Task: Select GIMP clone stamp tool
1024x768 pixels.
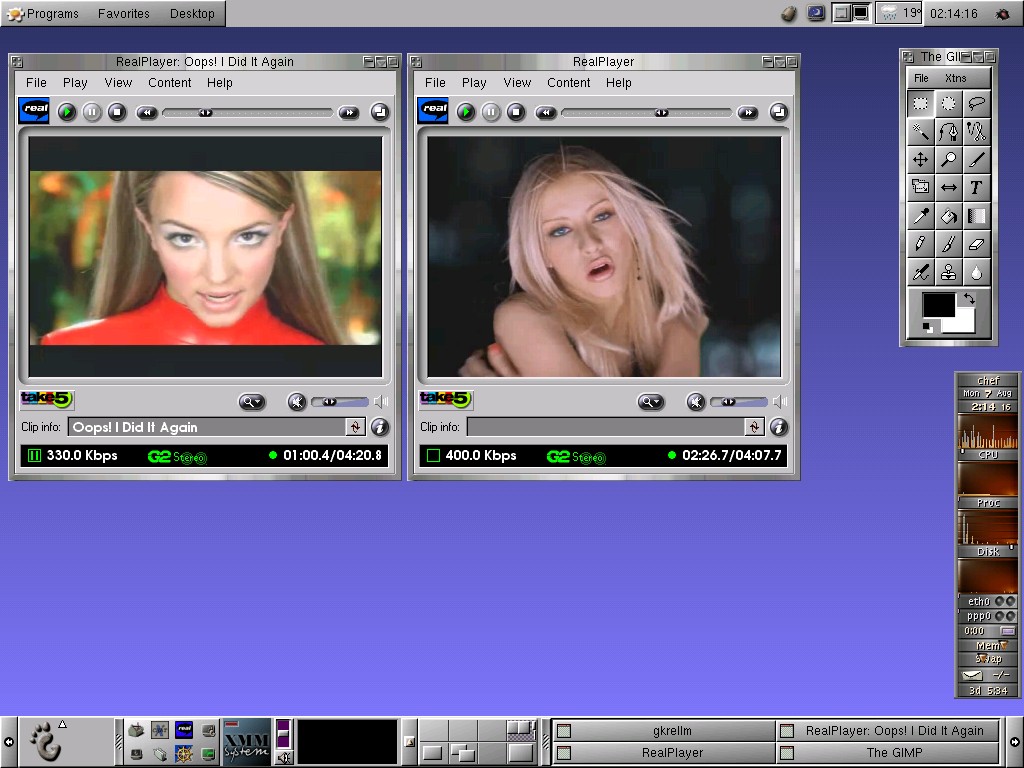Action: [x=948, y=272]
